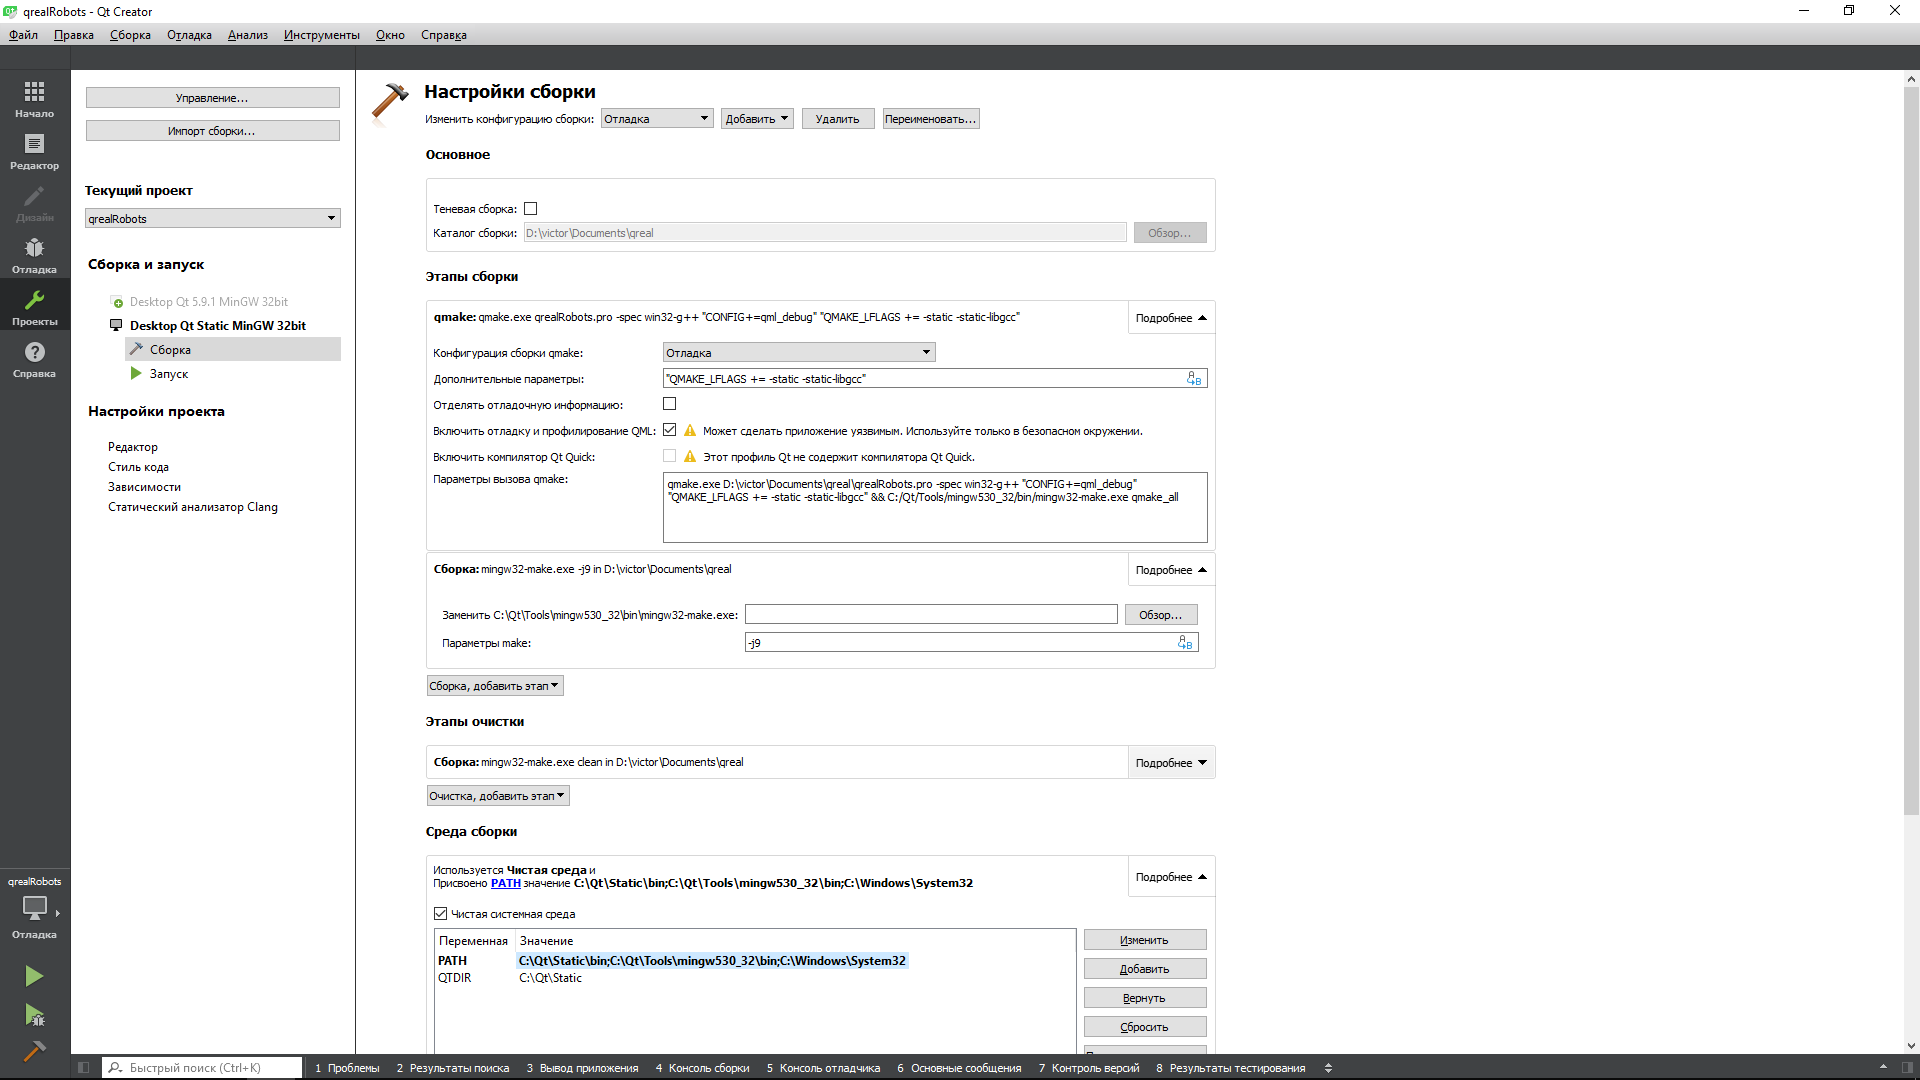This screenshot has height=1080, width=1920.
Task: Click Сбросить environment button
Action: (1145, 1027)
